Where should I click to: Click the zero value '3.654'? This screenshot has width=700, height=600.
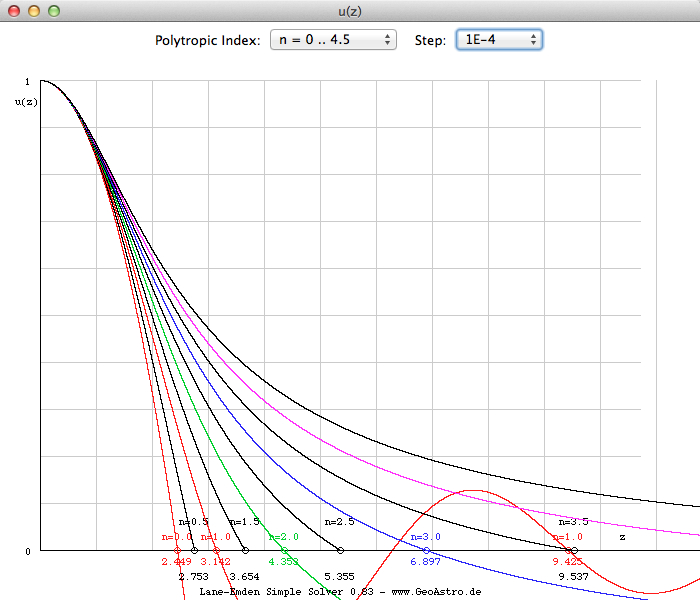coord(244,576)
